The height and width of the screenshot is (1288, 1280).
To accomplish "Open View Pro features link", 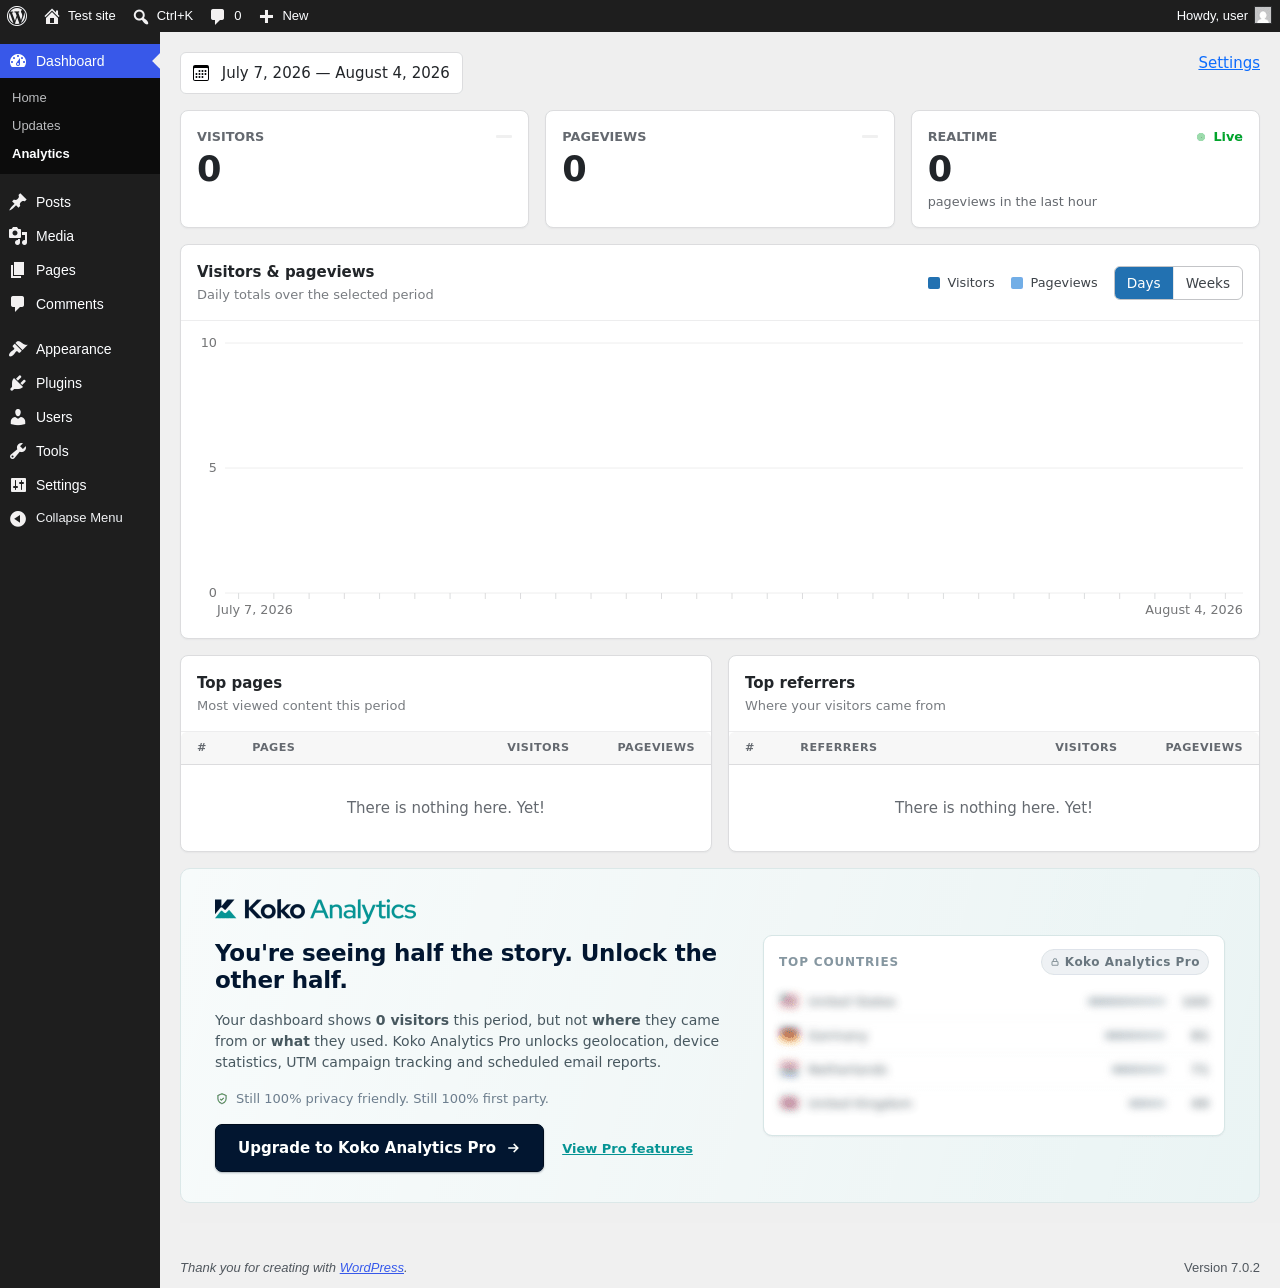I will coord(627,1149).
